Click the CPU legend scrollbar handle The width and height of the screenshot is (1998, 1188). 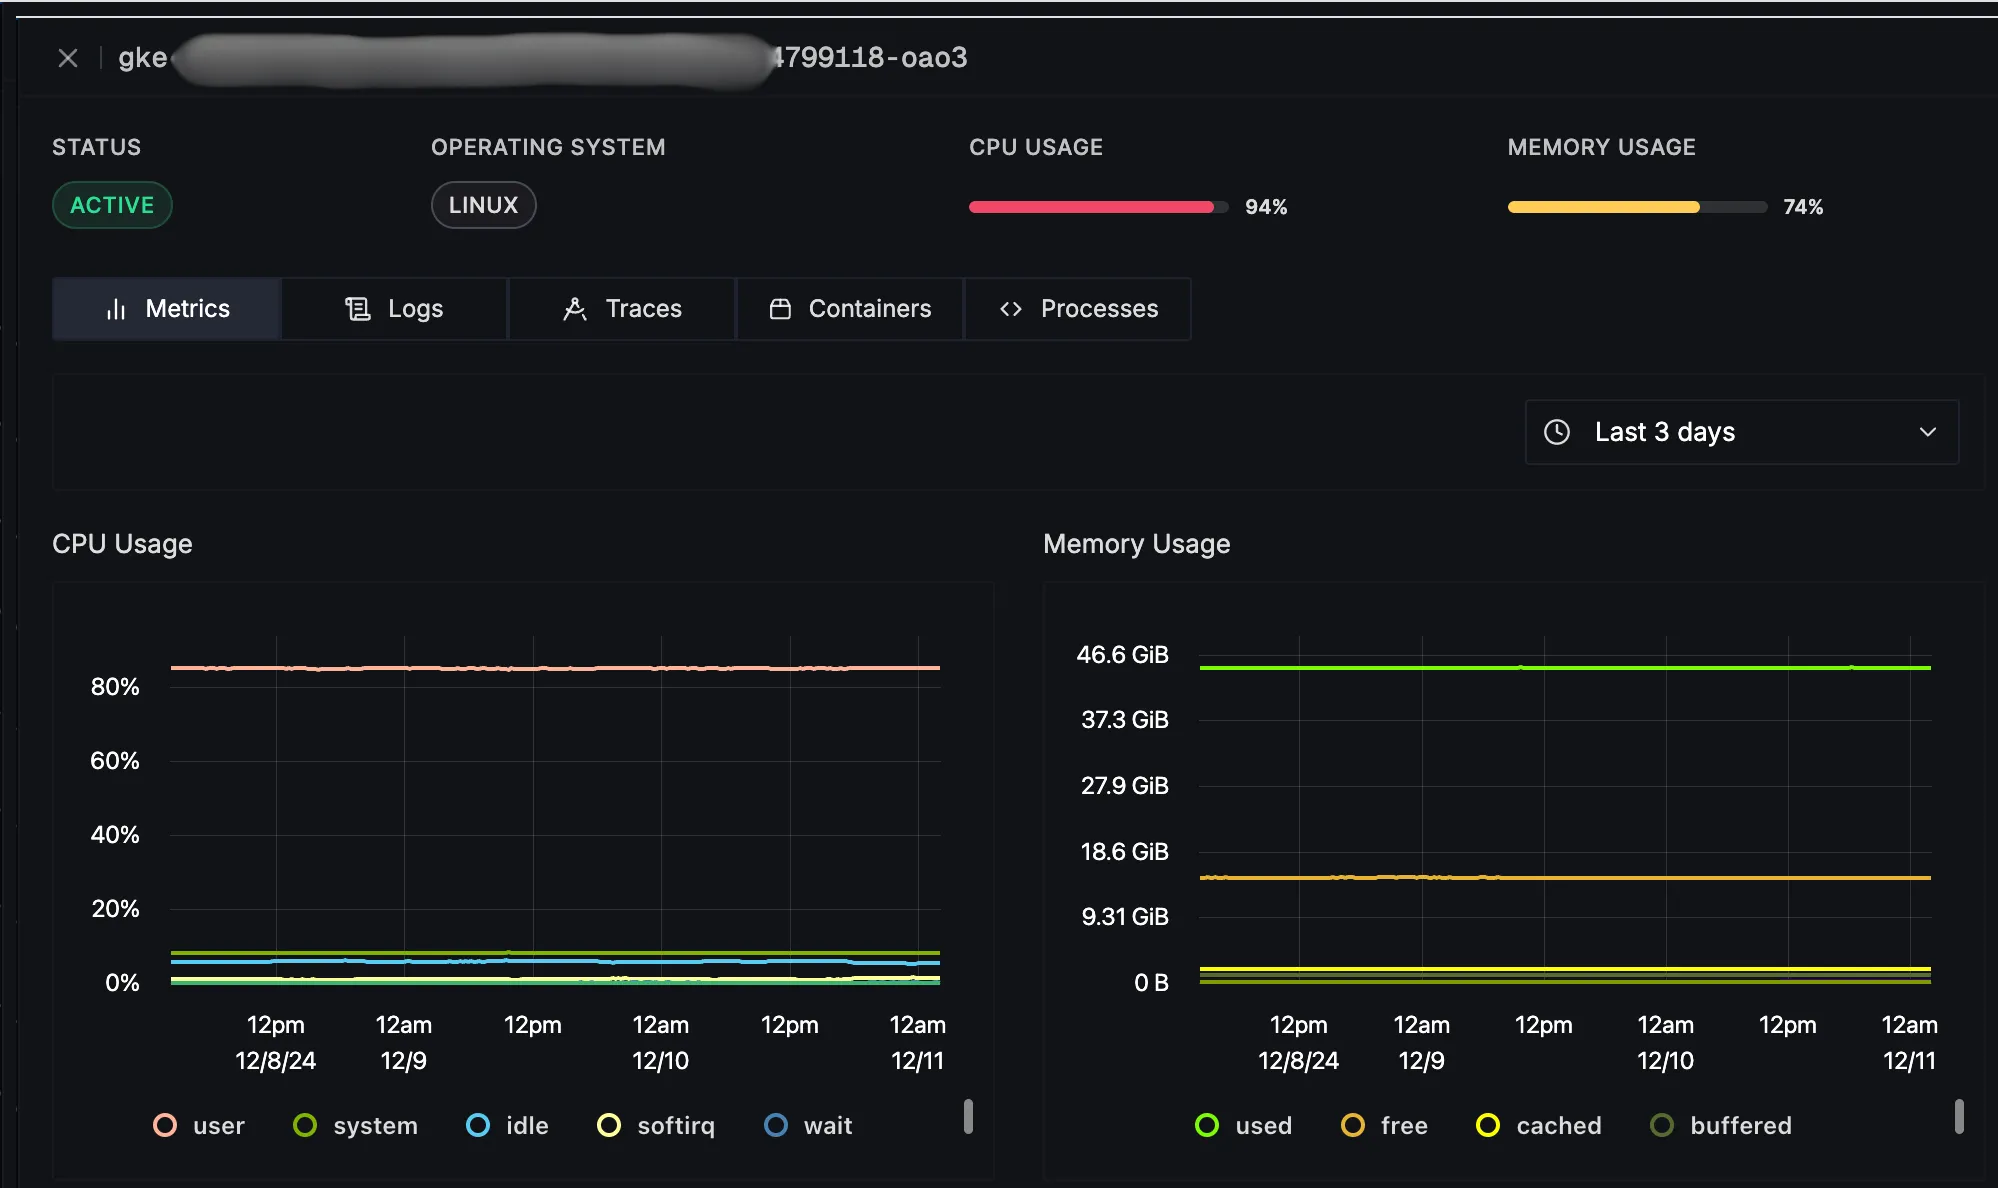click(x=968, y=1116)
